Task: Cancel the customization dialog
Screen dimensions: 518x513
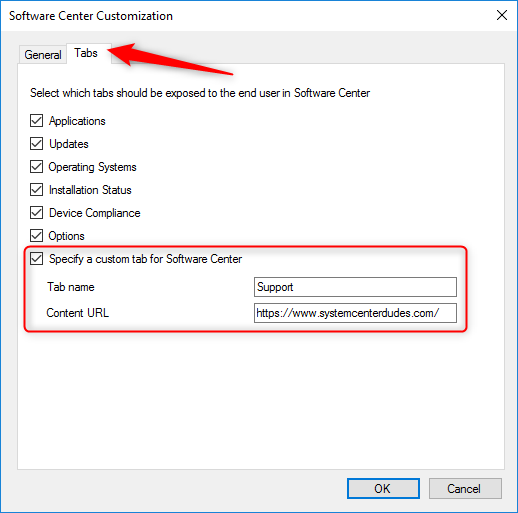Action: (x=465, y=489)
